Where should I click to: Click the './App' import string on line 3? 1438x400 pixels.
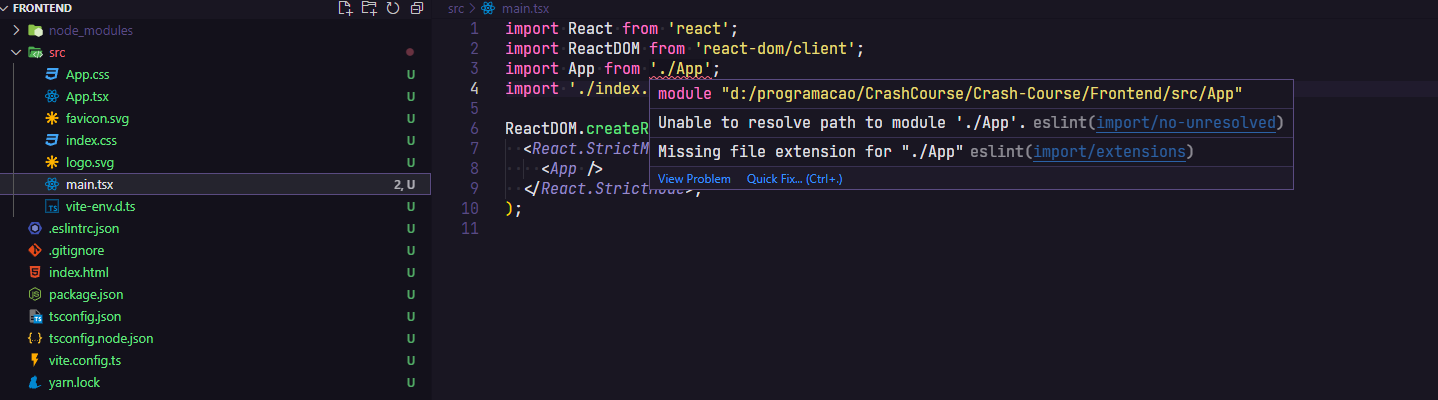[x=681, y=69]
